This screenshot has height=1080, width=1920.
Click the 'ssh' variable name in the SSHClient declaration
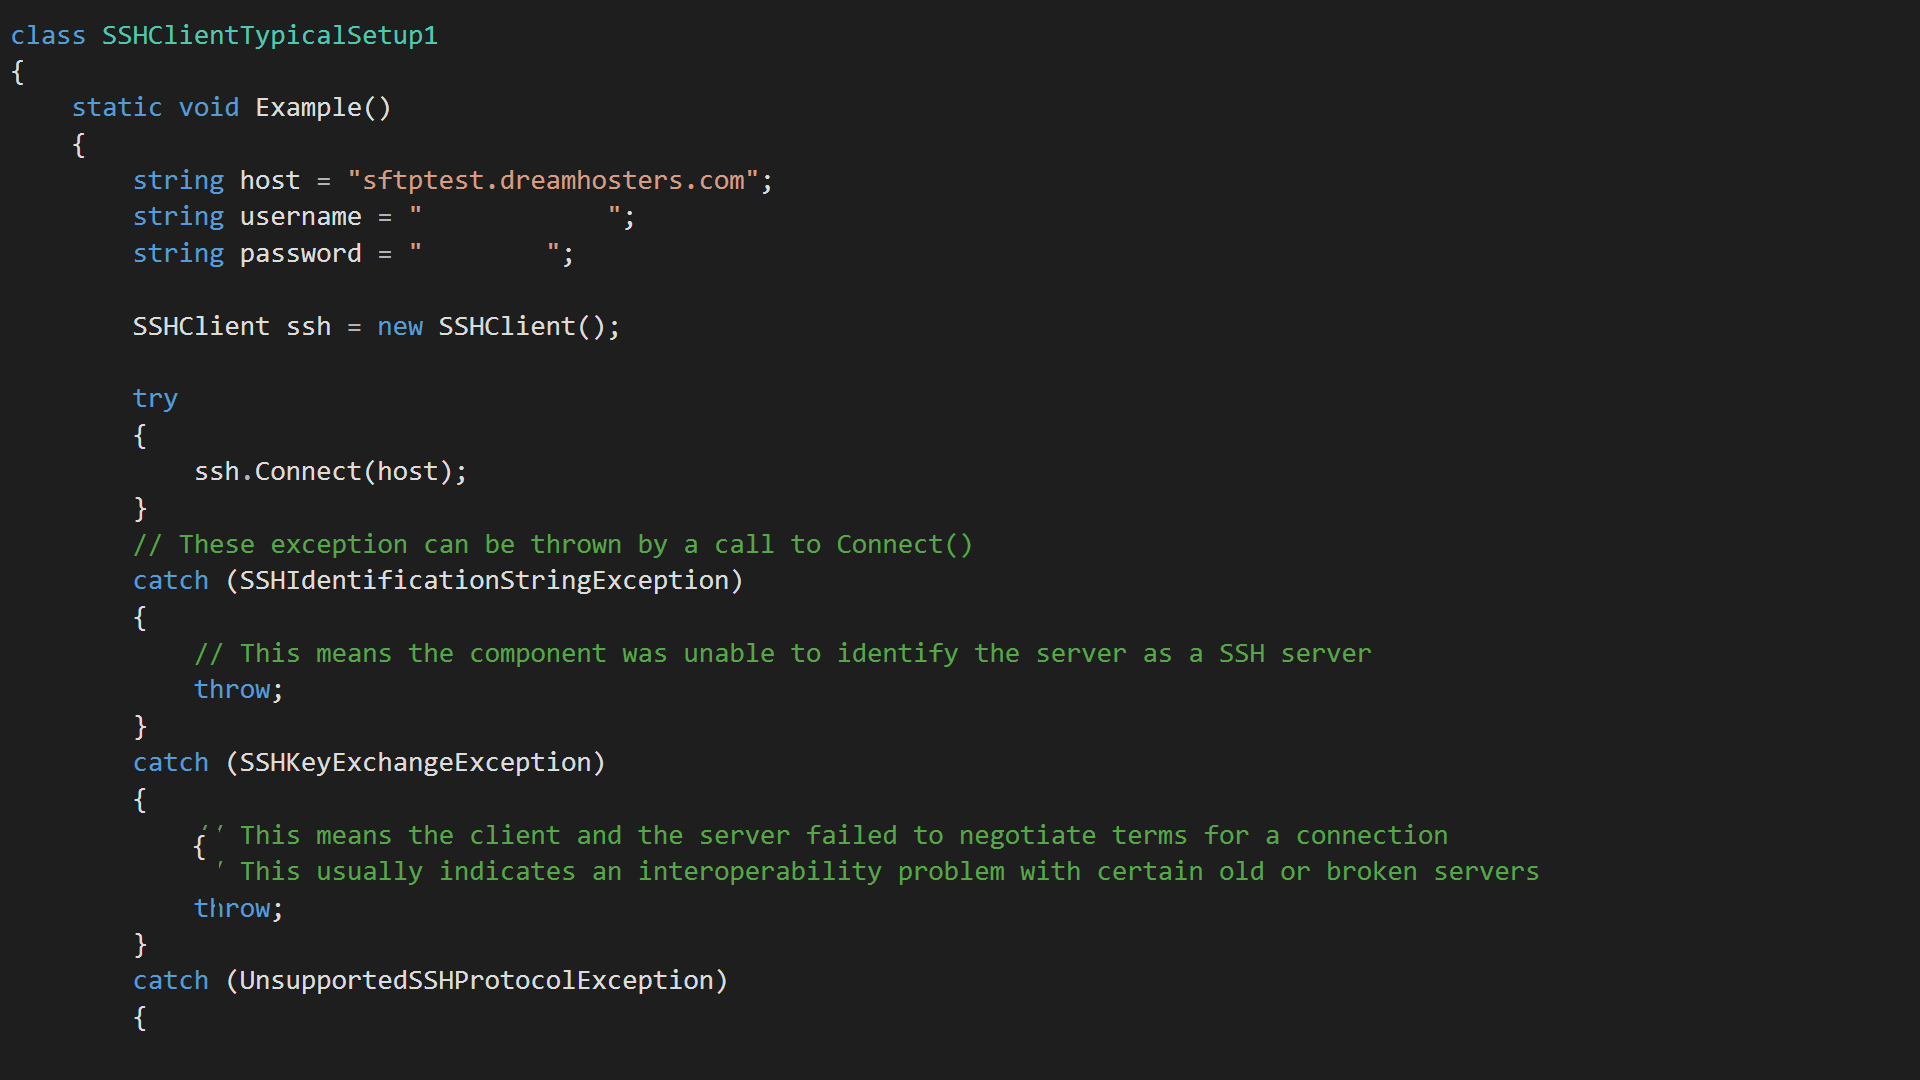click(x=308, y=327)
